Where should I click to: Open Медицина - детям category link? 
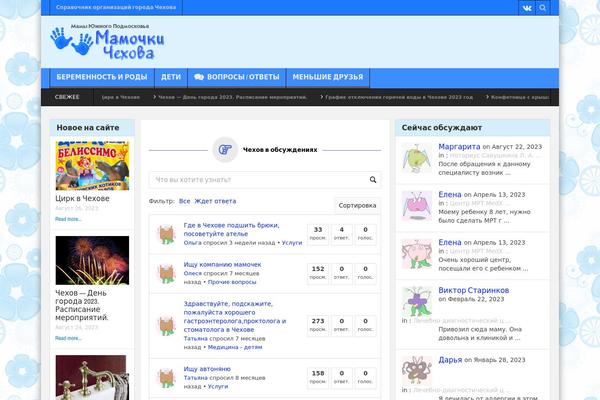[x=235, y=347]
